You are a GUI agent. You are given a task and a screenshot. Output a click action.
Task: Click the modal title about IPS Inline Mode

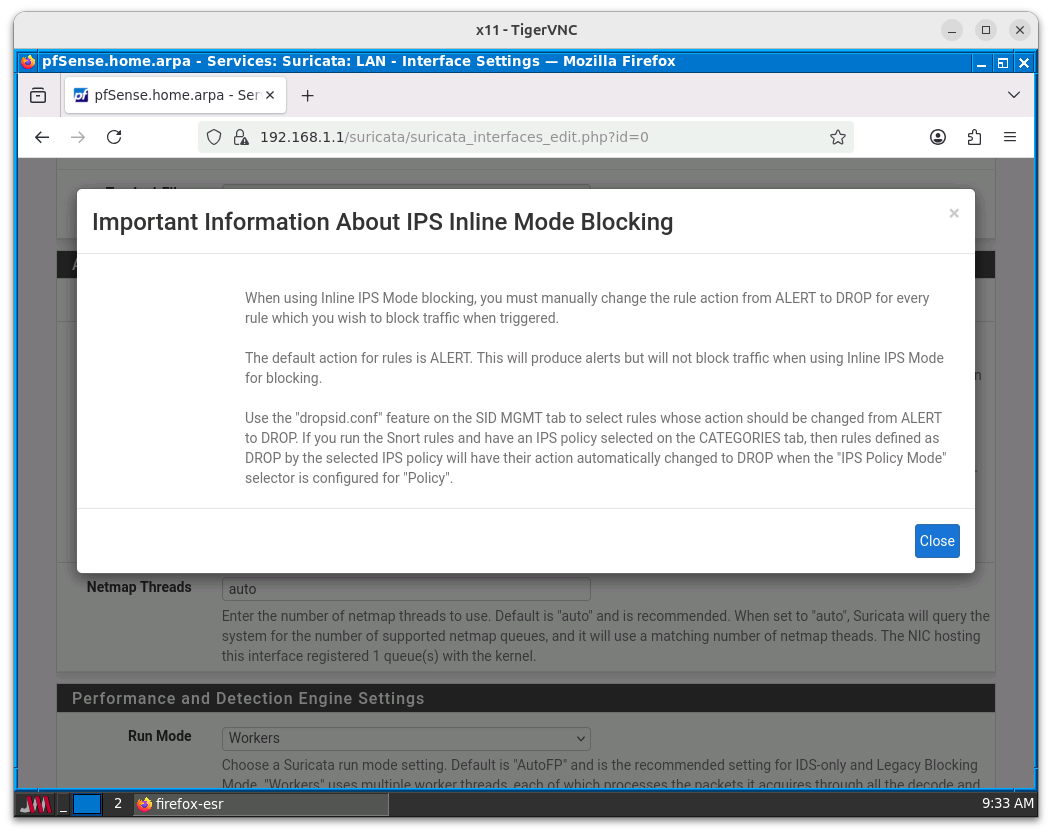382,222
